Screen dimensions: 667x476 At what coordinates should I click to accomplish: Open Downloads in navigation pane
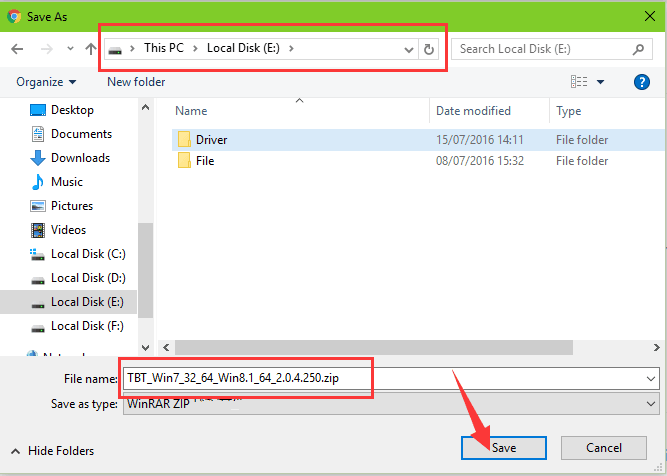(80, 158)
